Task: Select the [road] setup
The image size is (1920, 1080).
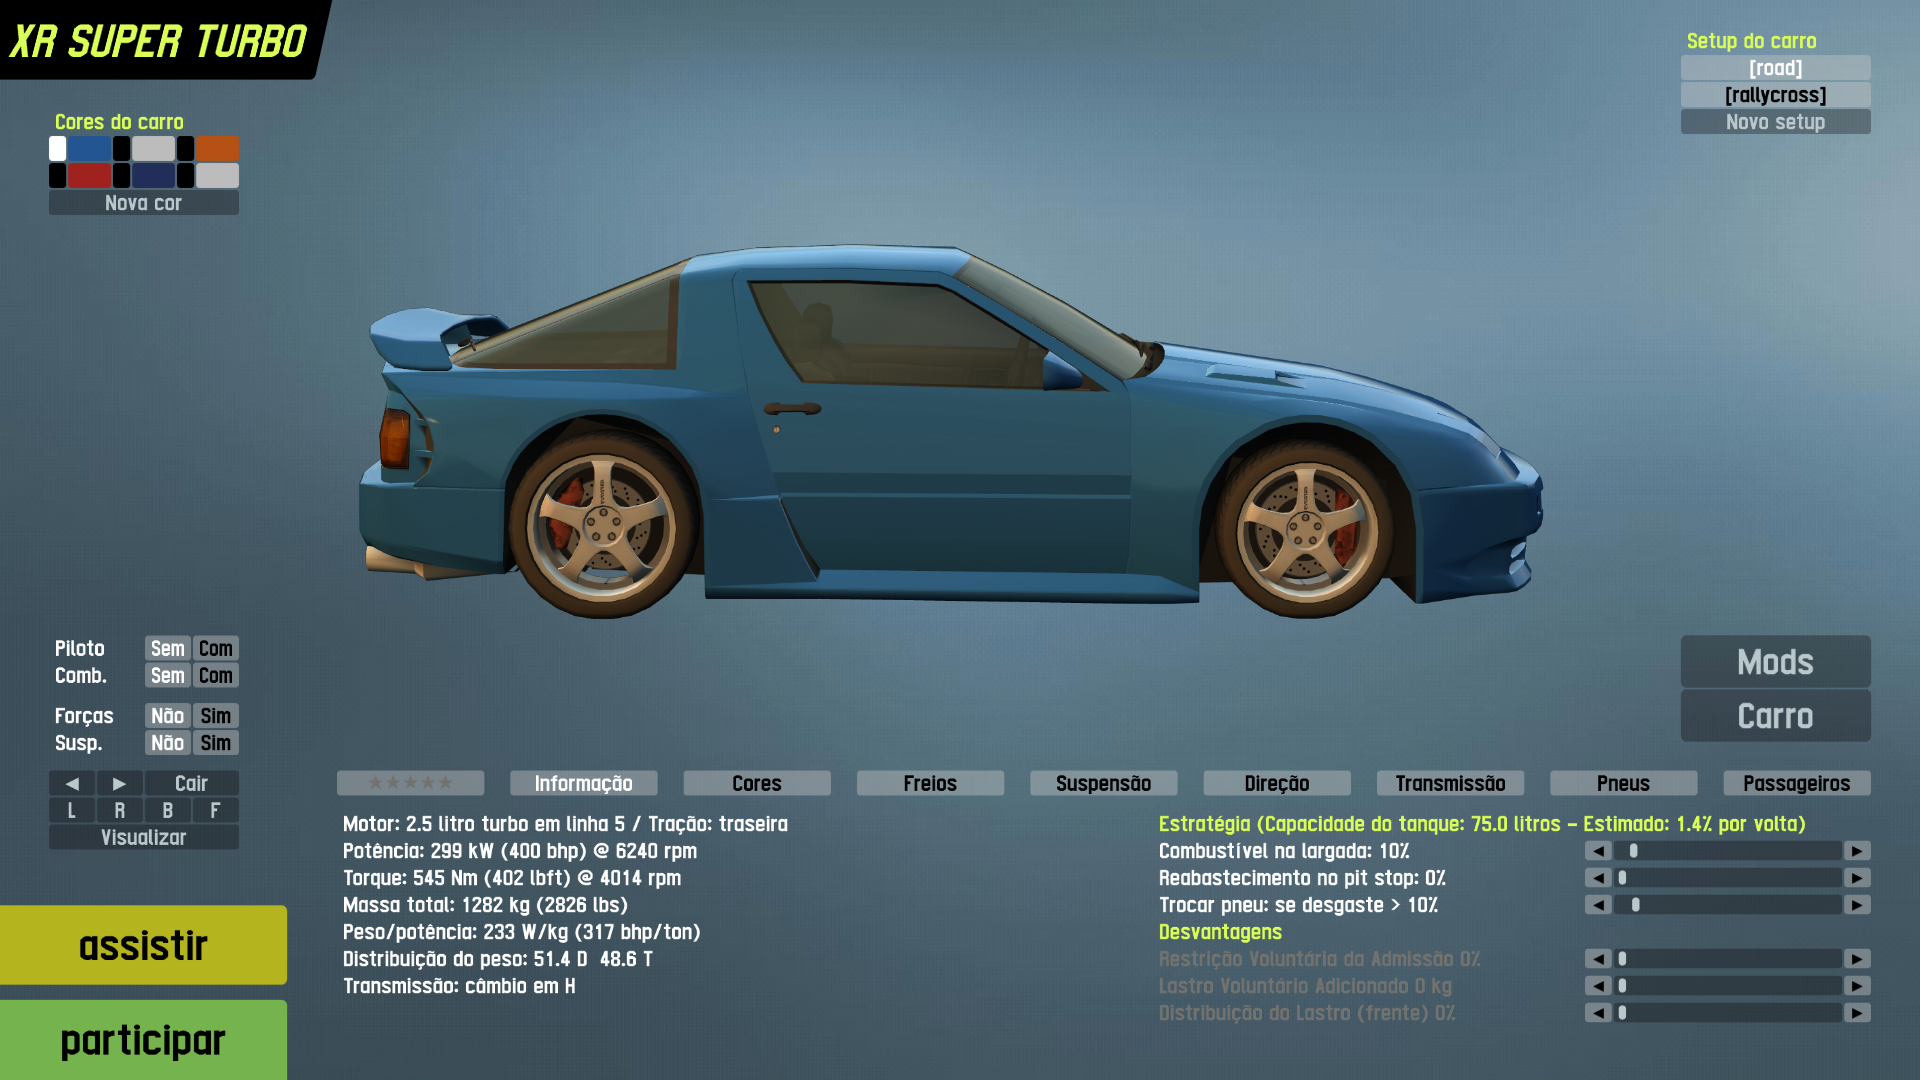Action: pos(1775,68)
